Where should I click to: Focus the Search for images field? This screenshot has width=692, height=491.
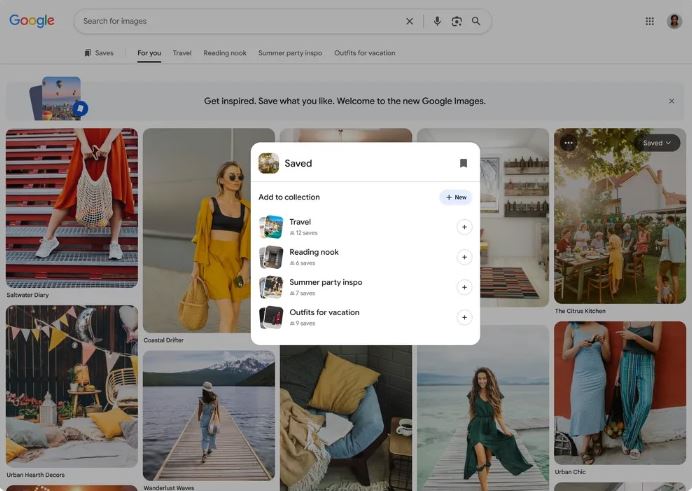[x=238, y=21]
